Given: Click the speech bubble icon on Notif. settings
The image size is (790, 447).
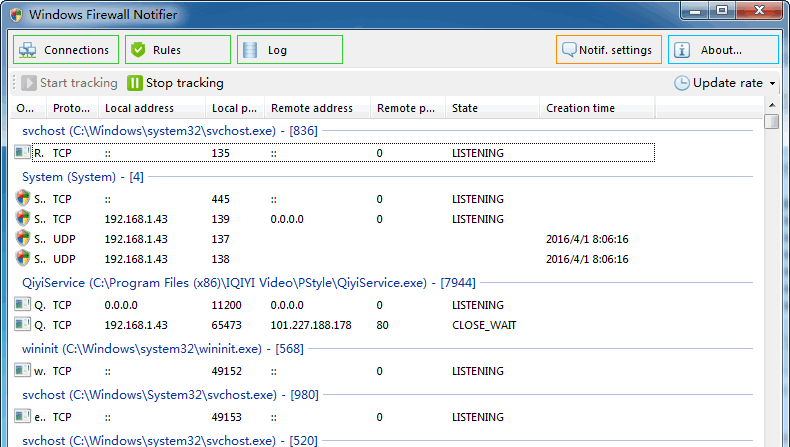Looking at the screenshot, I should 569,49.
